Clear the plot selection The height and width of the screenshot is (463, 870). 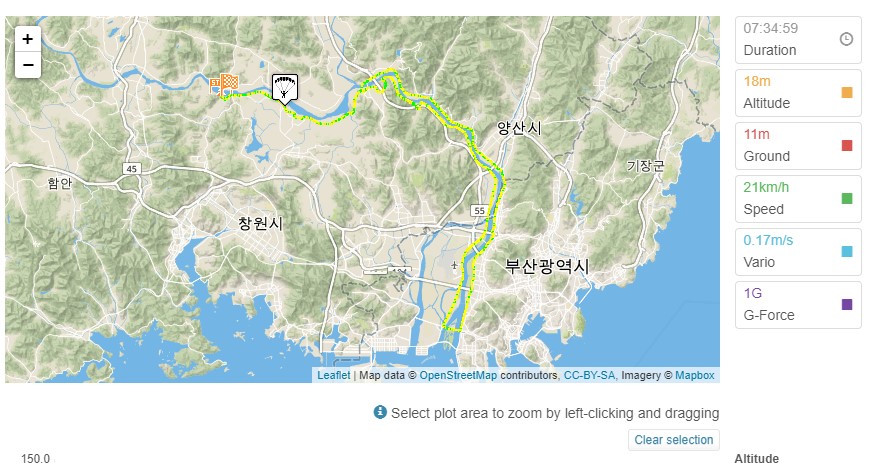tap(674, 440)
